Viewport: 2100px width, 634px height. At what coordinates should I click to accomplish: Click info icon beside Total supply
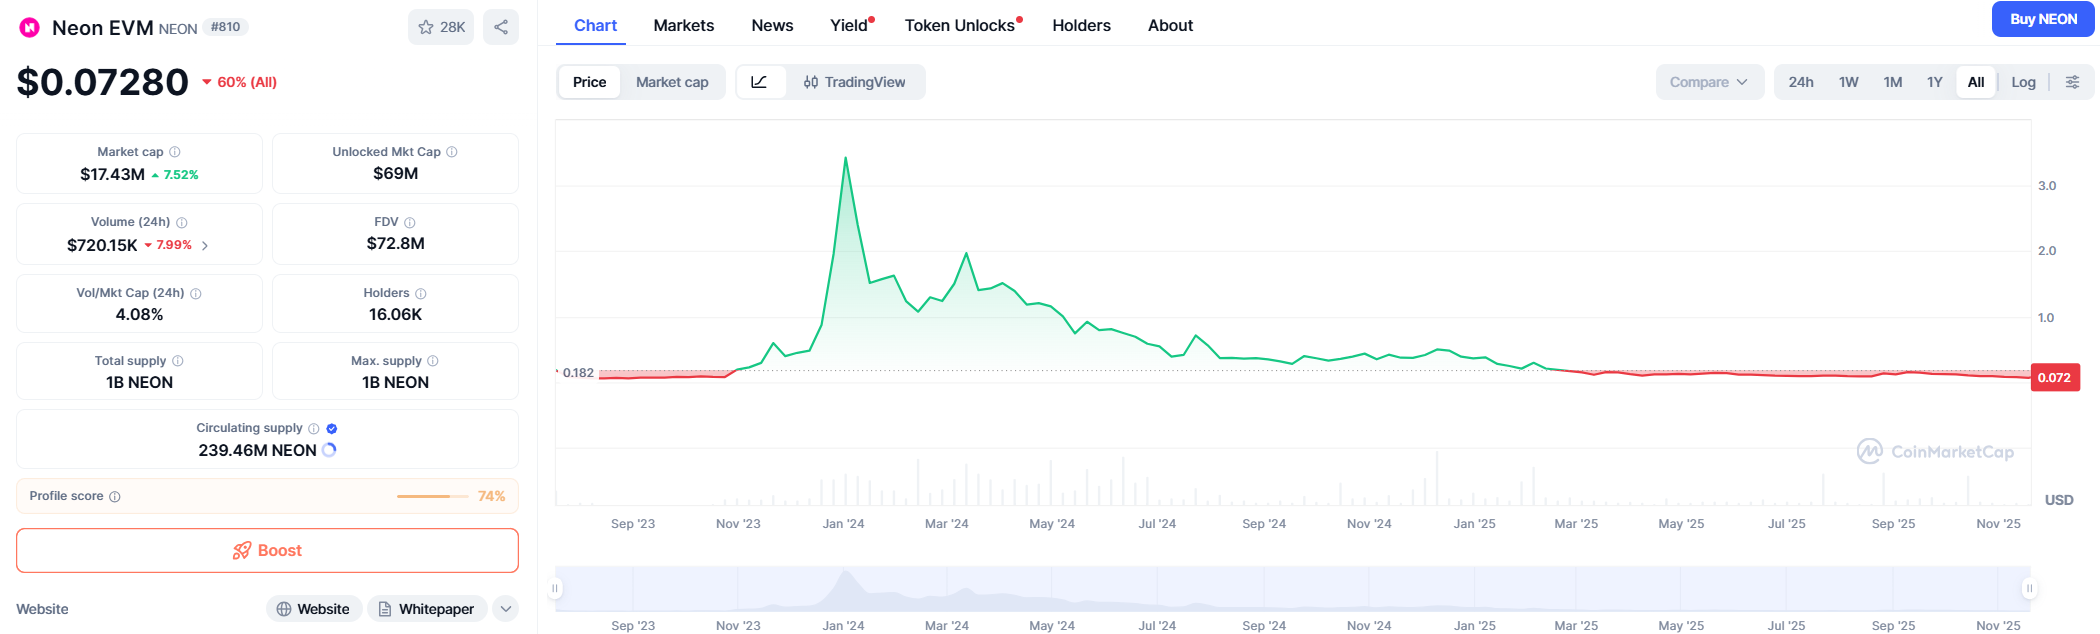[178, 361]
